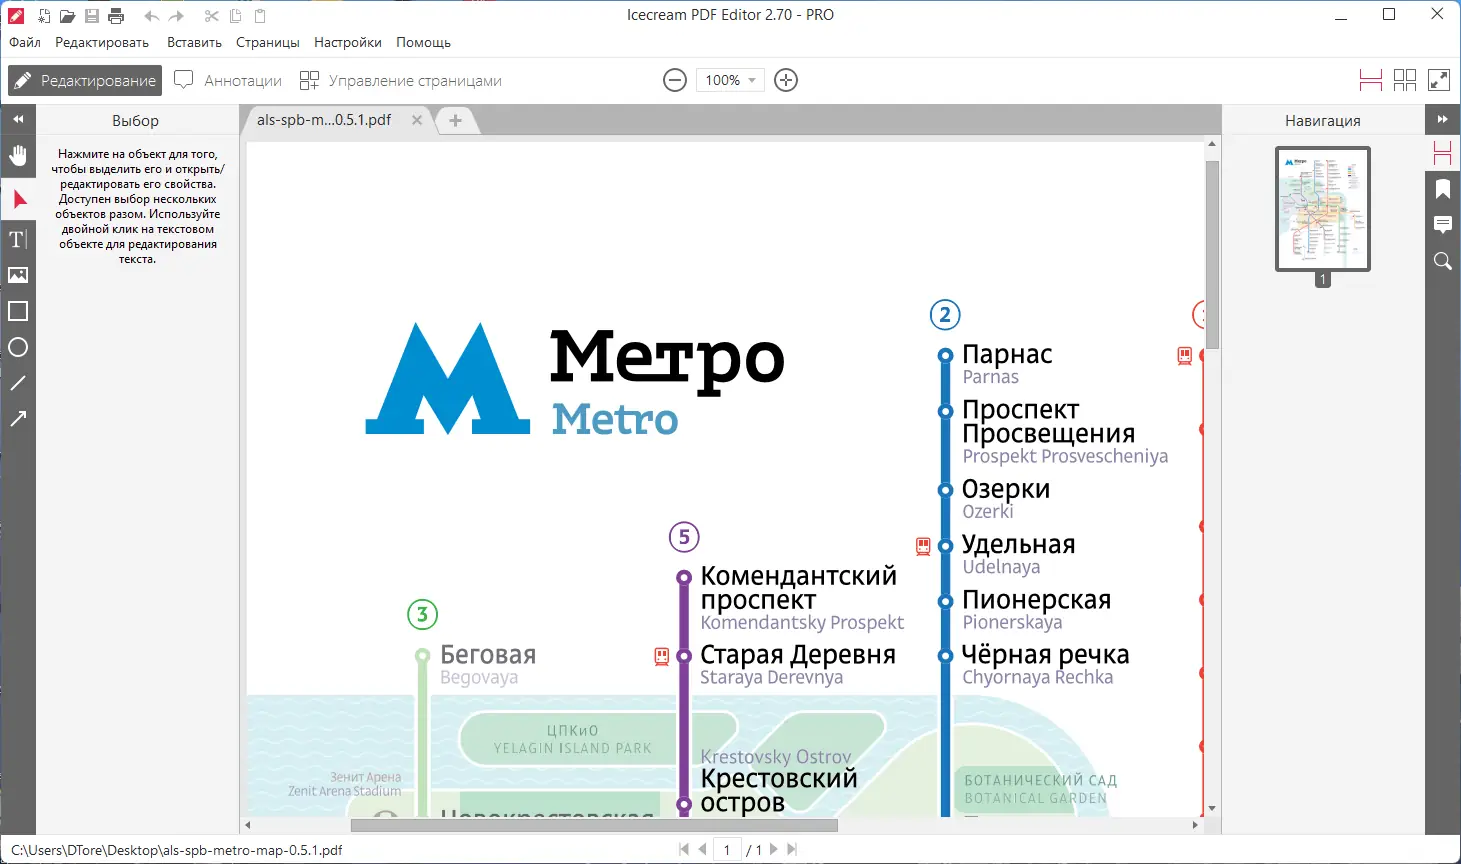This screenshot has width=1461, height=864.
Task: Pick the Rectangle drawing tool
Action: point(18,311)
